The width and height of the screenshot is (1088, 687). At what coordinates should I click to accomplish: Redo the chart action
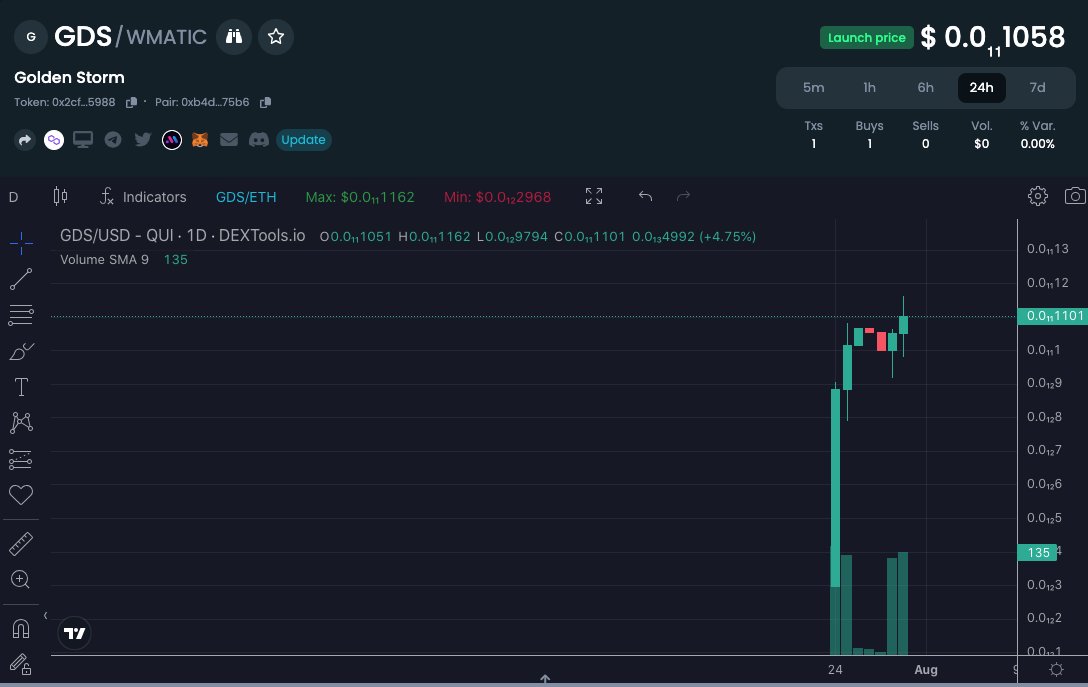coord(683,196)
